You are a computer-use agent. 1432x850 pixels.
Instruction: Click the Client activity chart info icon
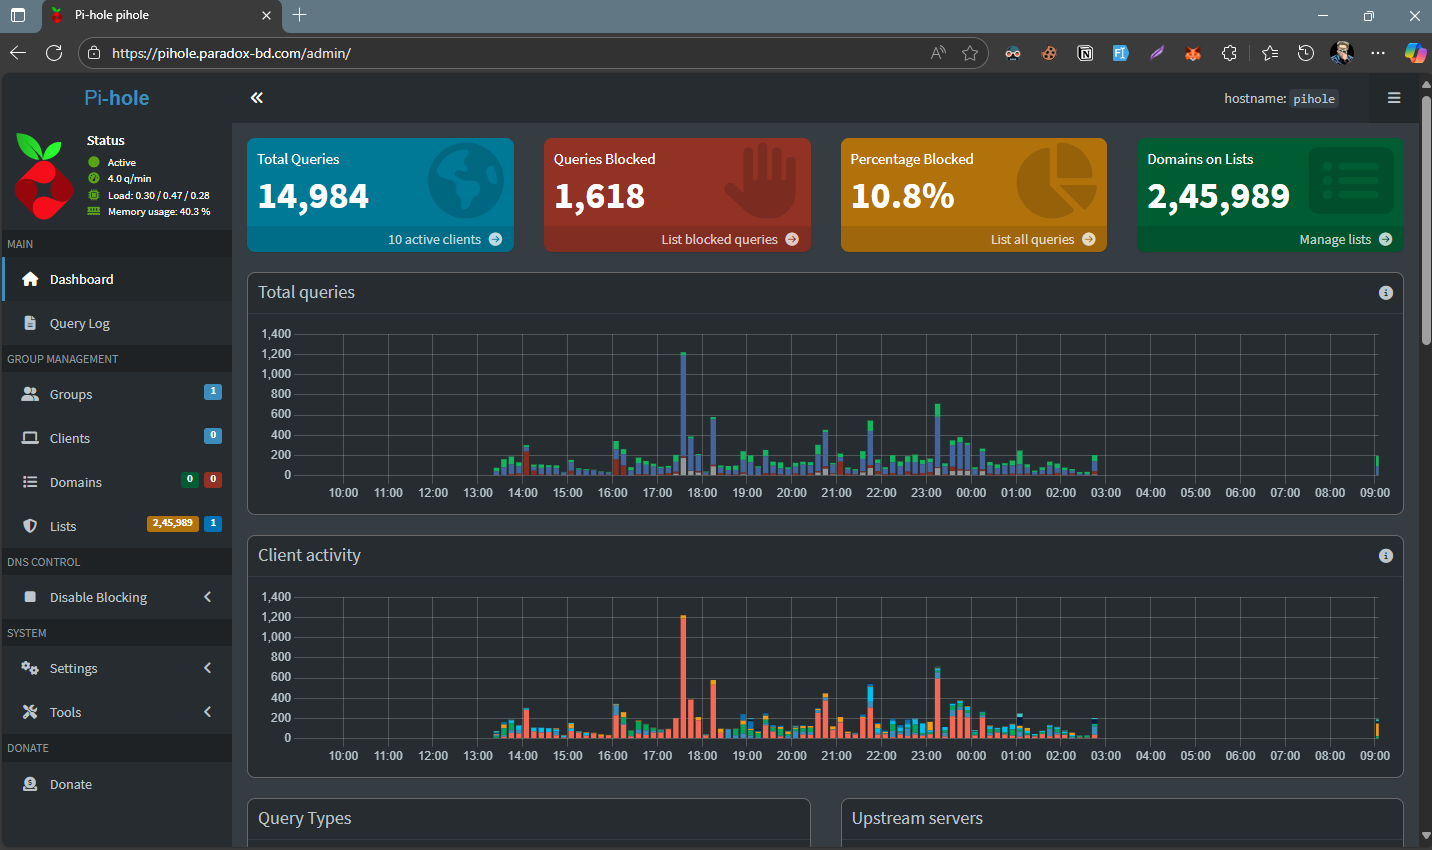click(x=1385, y=556)
